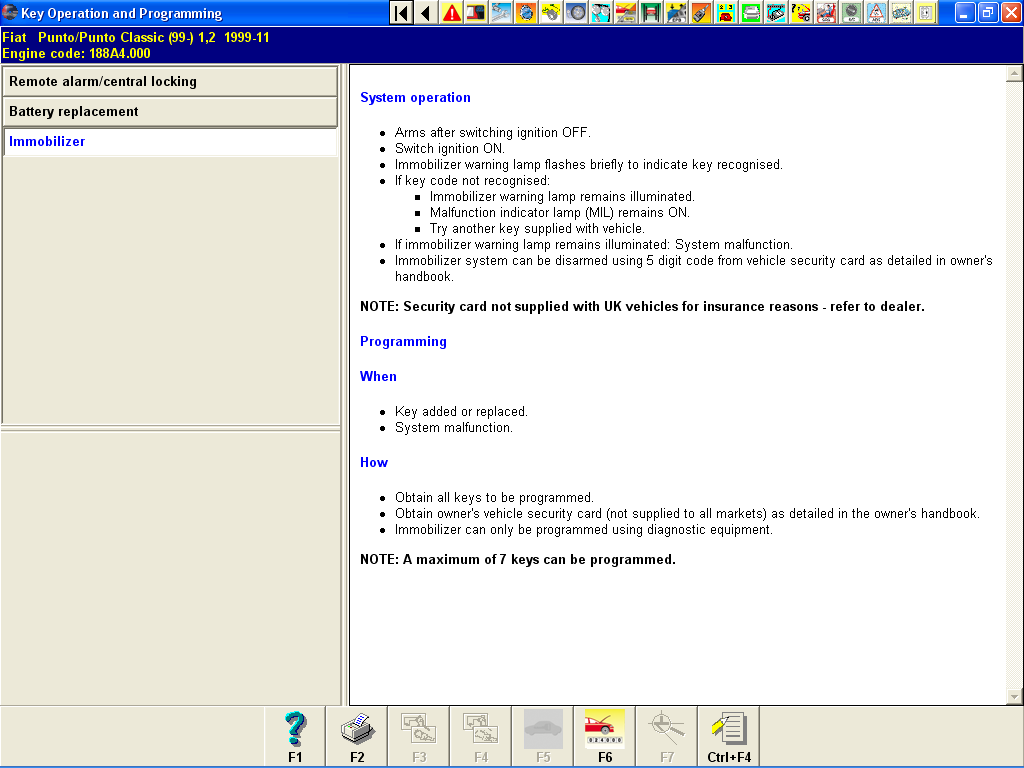Click 'Try another key supplied with vehicle.'
This screenshot has width=1024, height=768.
pos(537,229)
